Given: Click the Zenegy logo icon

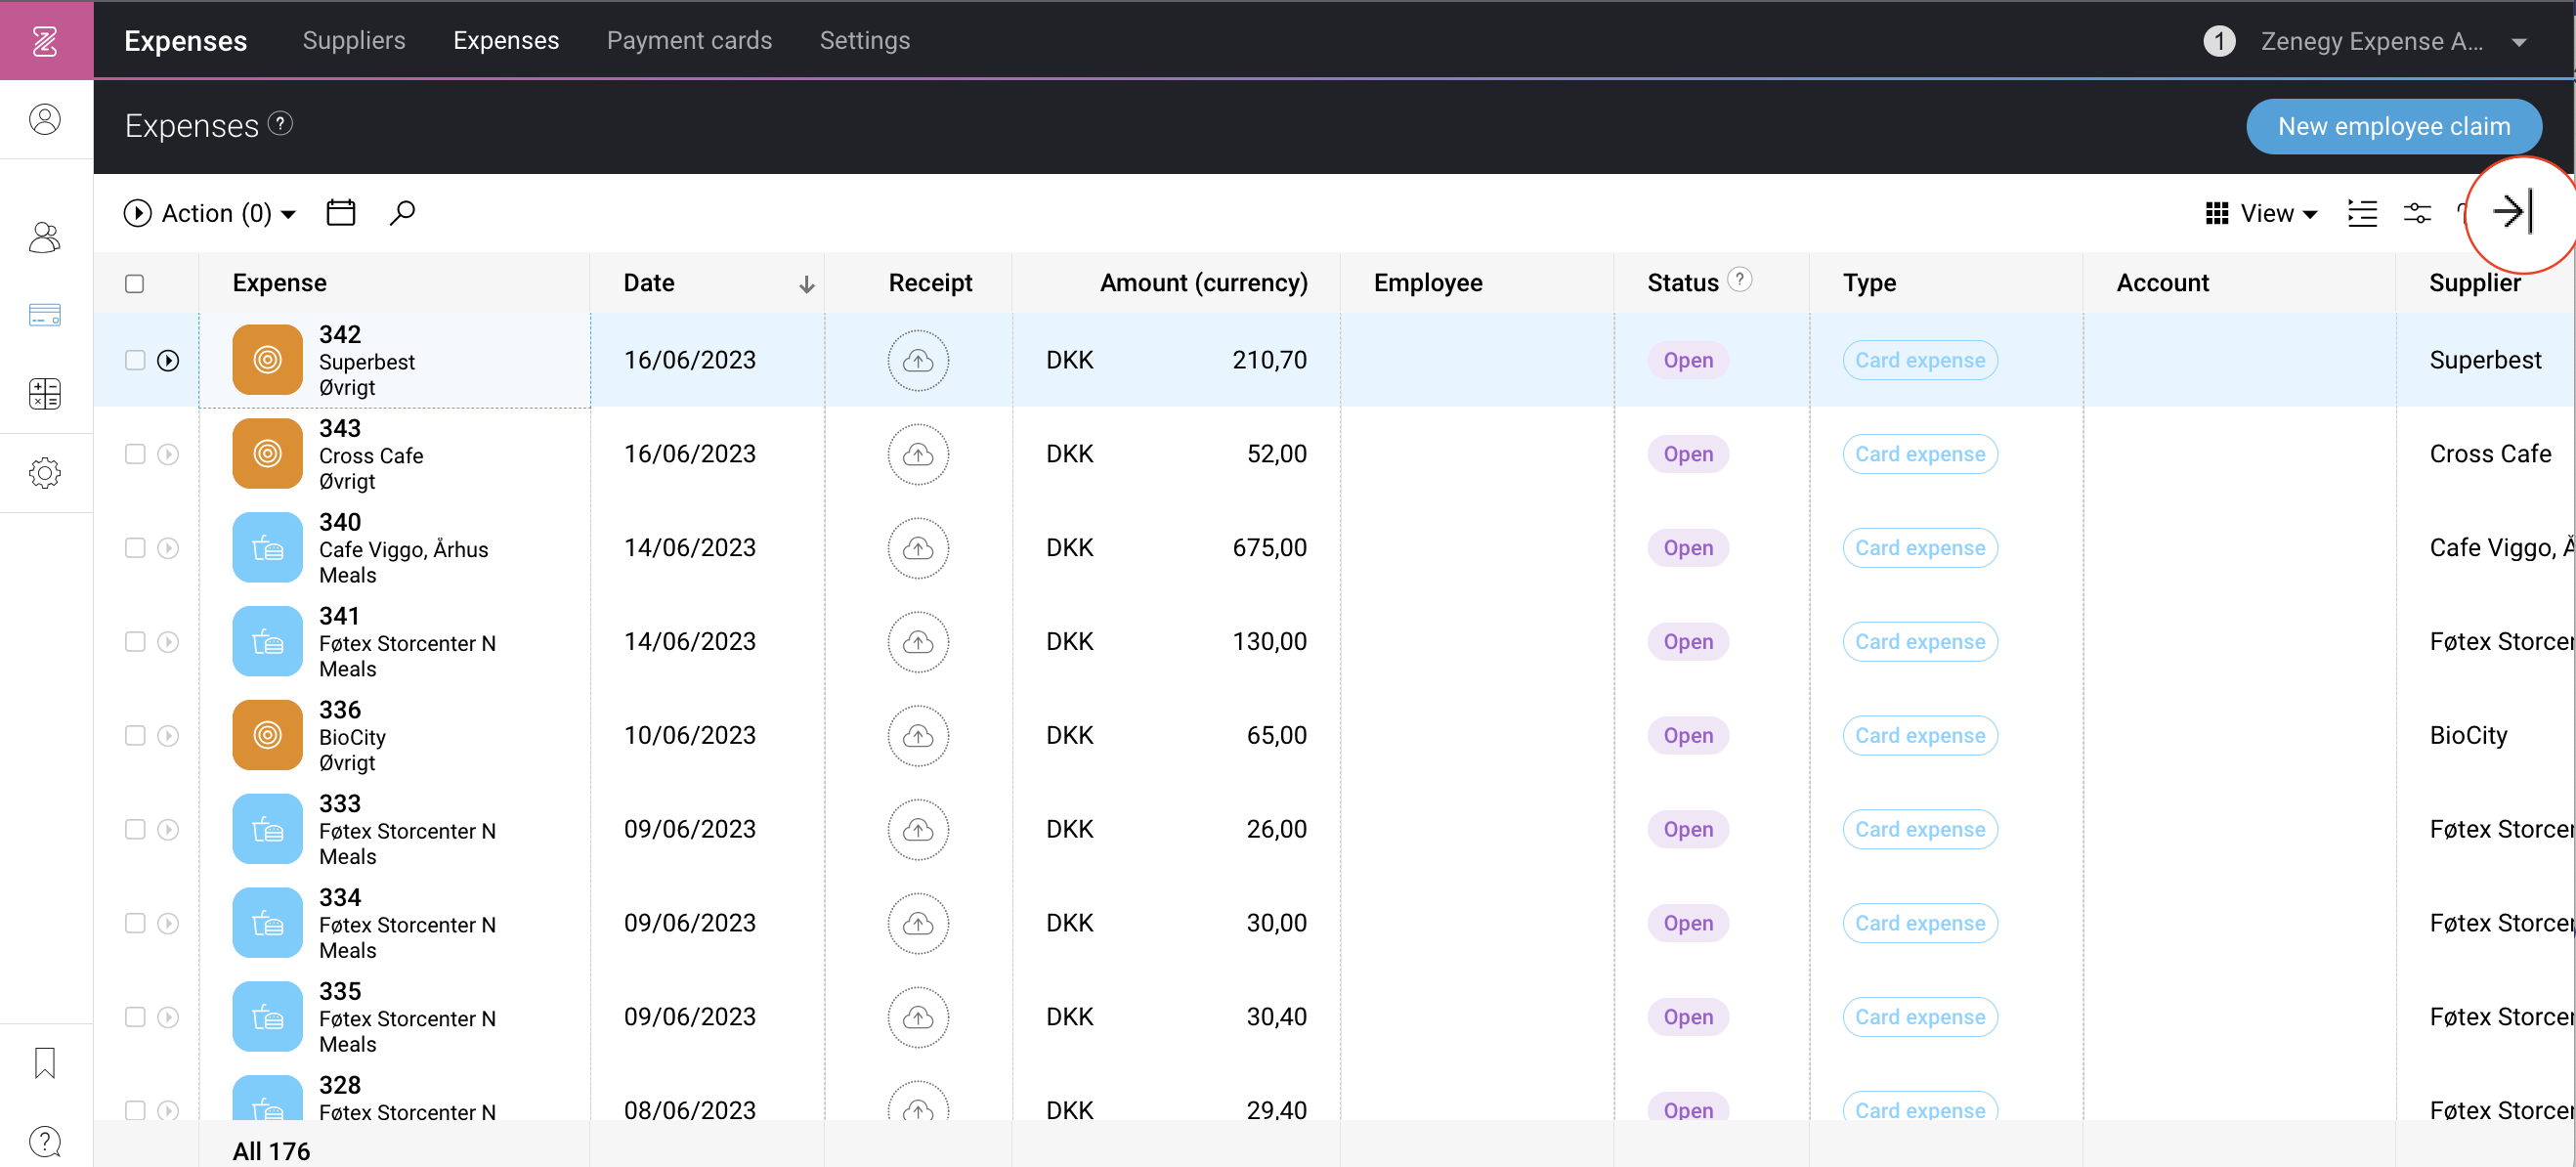Looking at the screenshot, I should (x=46, y=41).
